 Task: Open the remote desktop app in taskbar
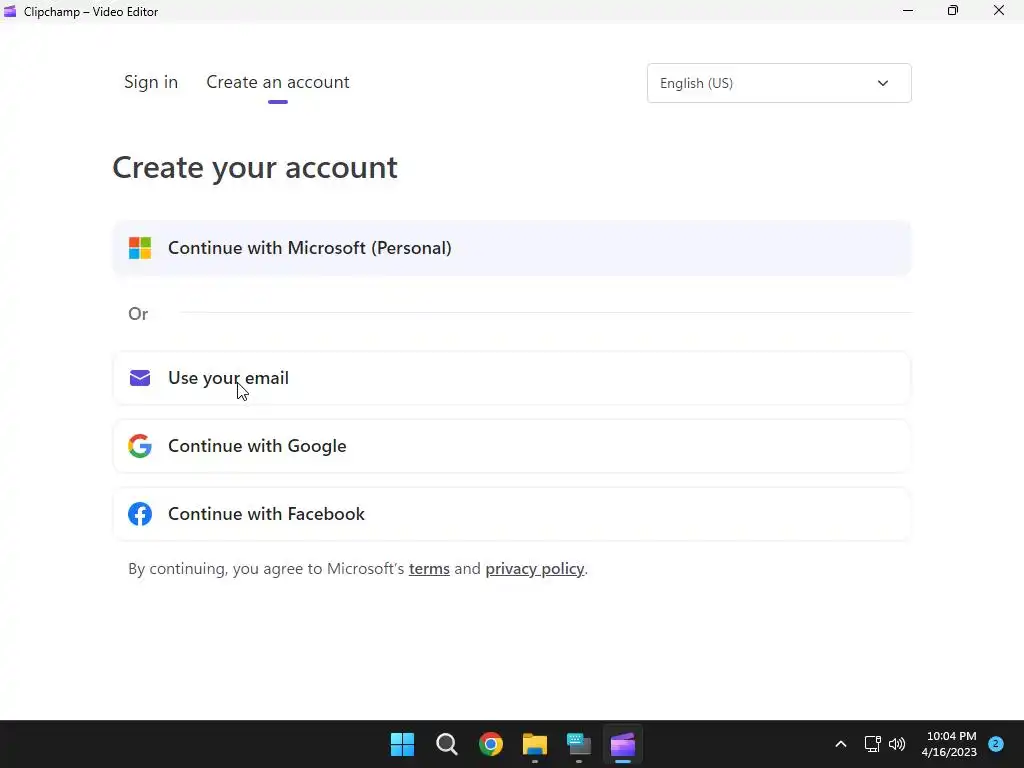(x=579, y=744)
